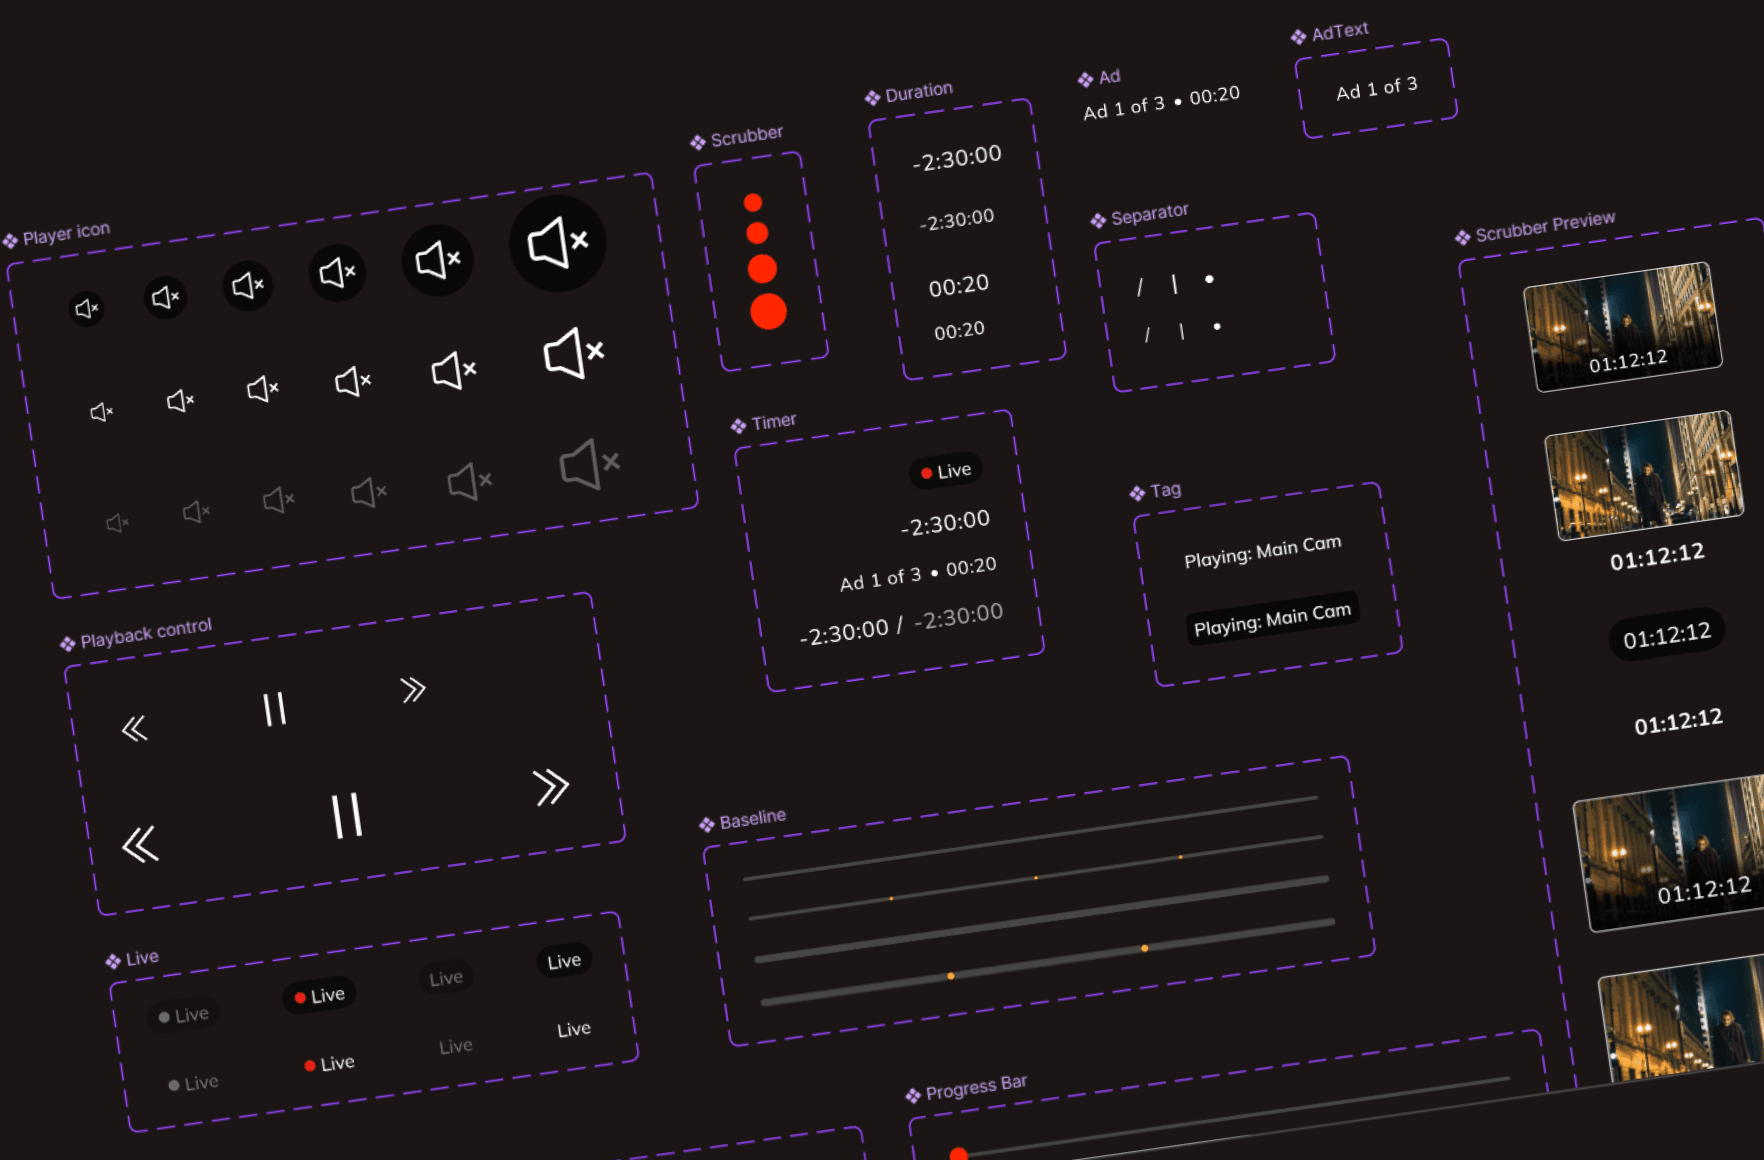Image resolution: width=1764 pixels, height=1160 pixels.
Task: Click the smaller dot separator
Action: (x=1217, y=326)
